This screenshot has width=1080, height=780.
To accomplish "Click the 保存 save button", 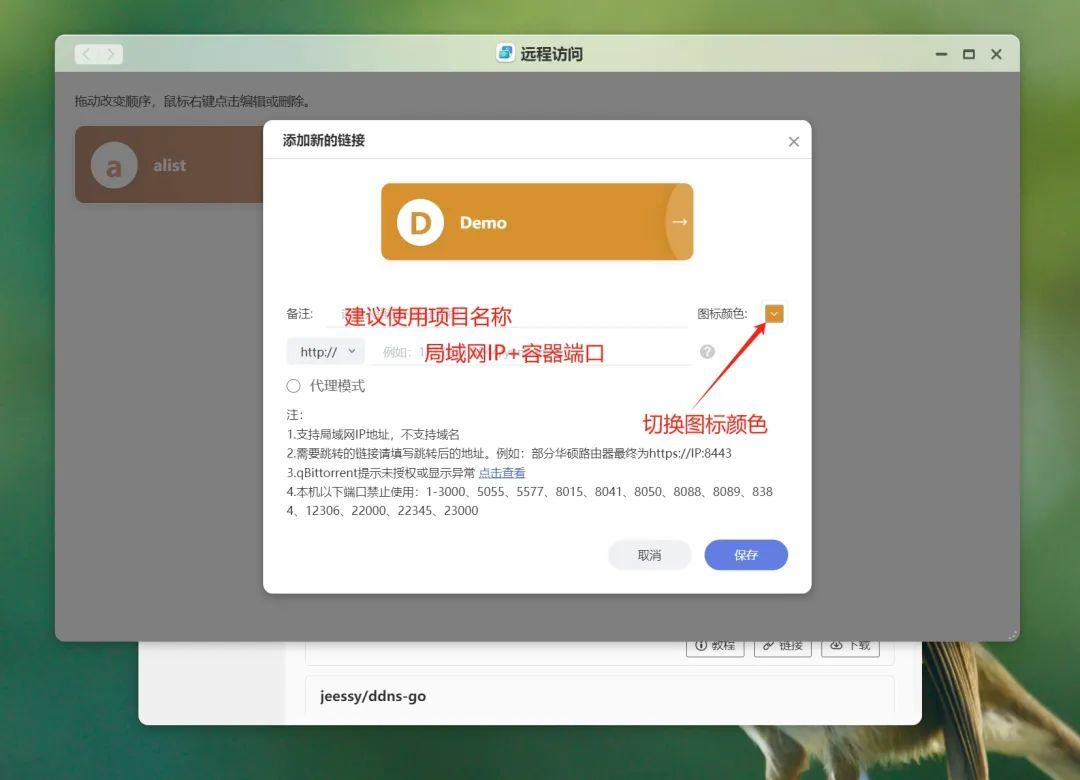I will [746, 555].
